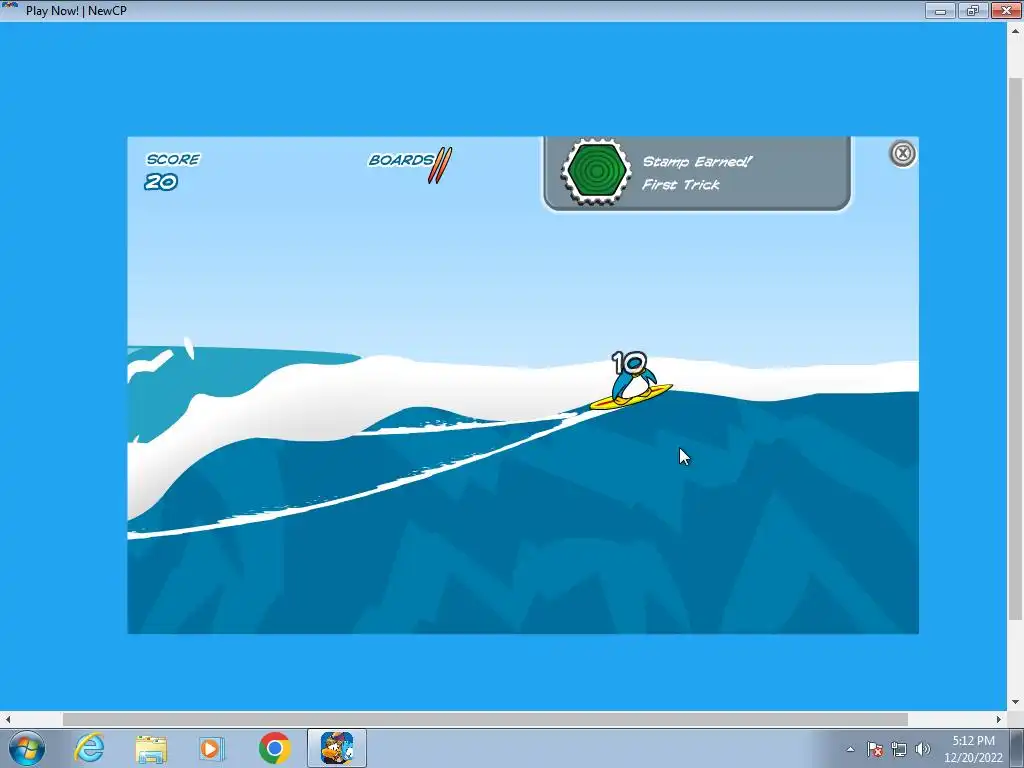Screen dimensions: 1024x768
Task: Click the floating 10 points popup
Action: pos(629,362)
